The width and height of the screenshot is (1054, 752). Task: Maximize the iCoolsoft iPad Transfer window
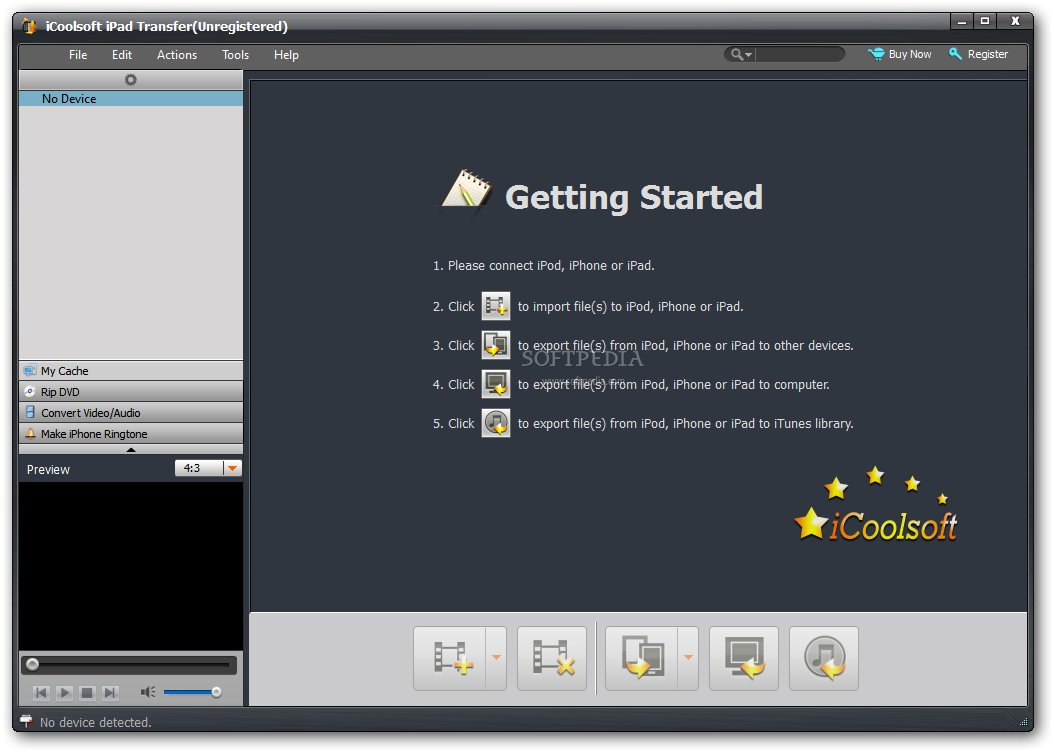[985, 22]
